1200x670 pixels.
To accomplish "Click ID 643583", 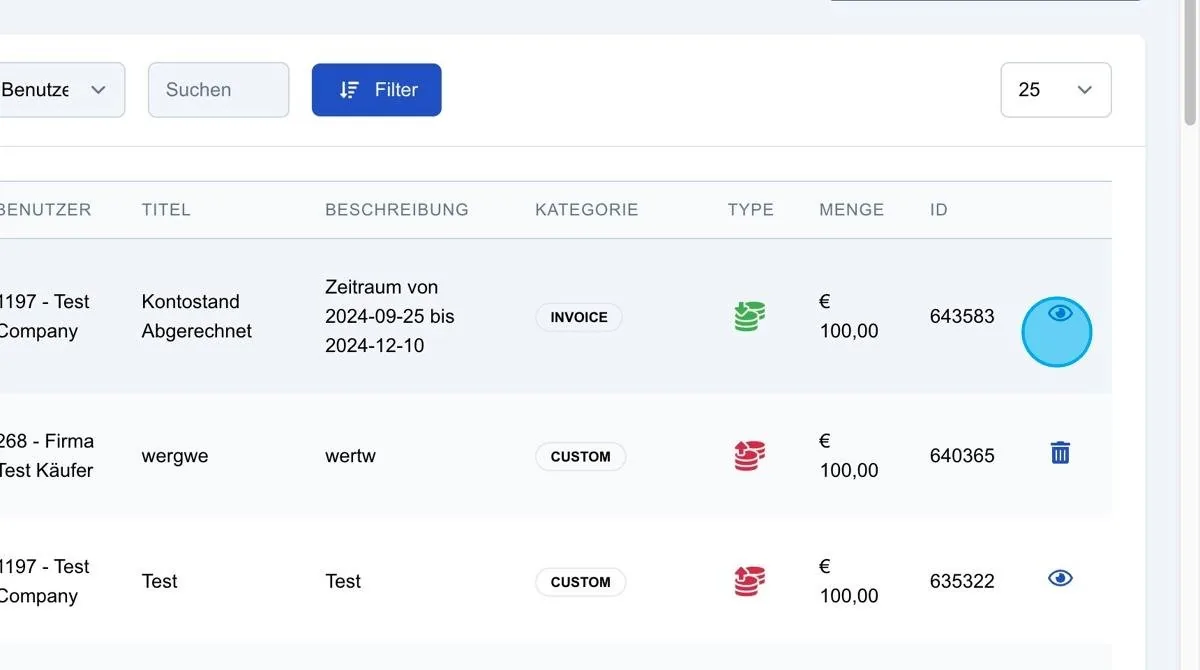I will point(962,317).
